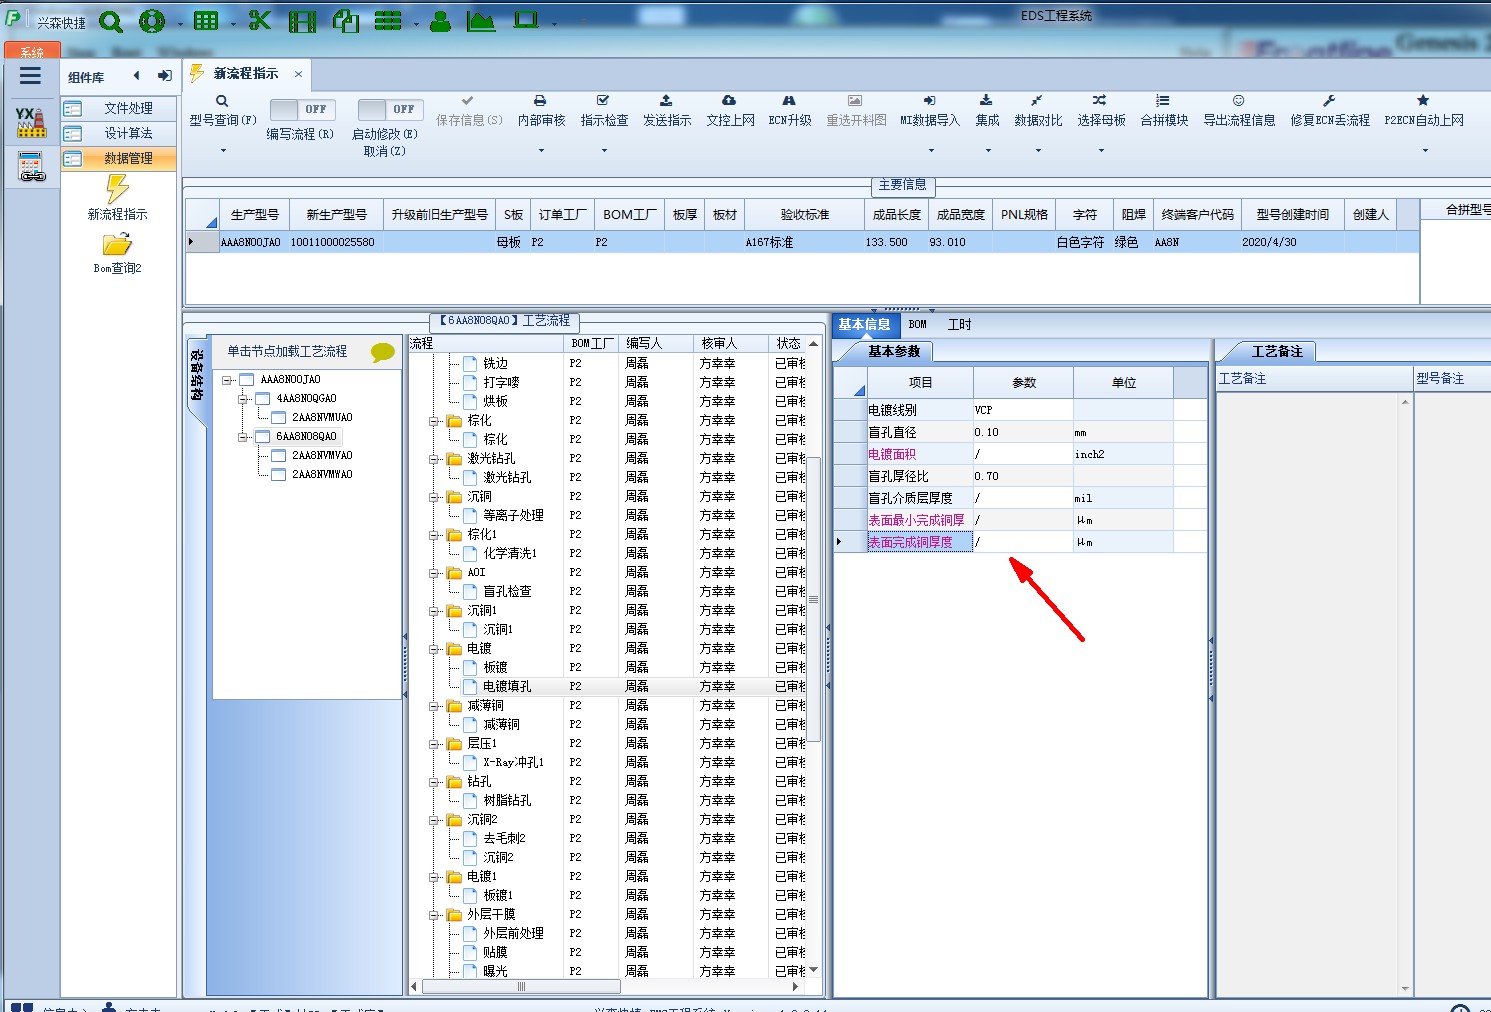Click 内部审核 printer tool
Image resolution: width=1491 pixels, height=1012 pixels.
click(541, 110)
